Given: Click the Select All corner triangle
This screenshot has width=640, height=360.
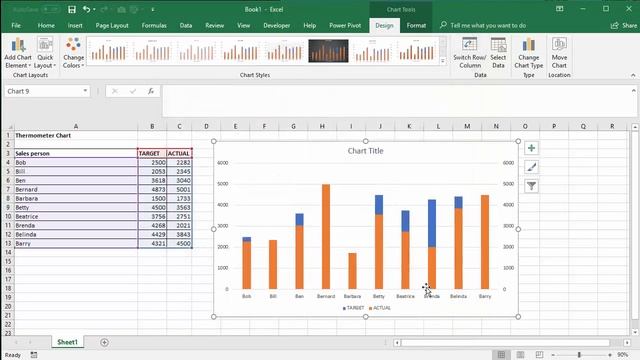Looking at the screenshot, I should [10, 127].
